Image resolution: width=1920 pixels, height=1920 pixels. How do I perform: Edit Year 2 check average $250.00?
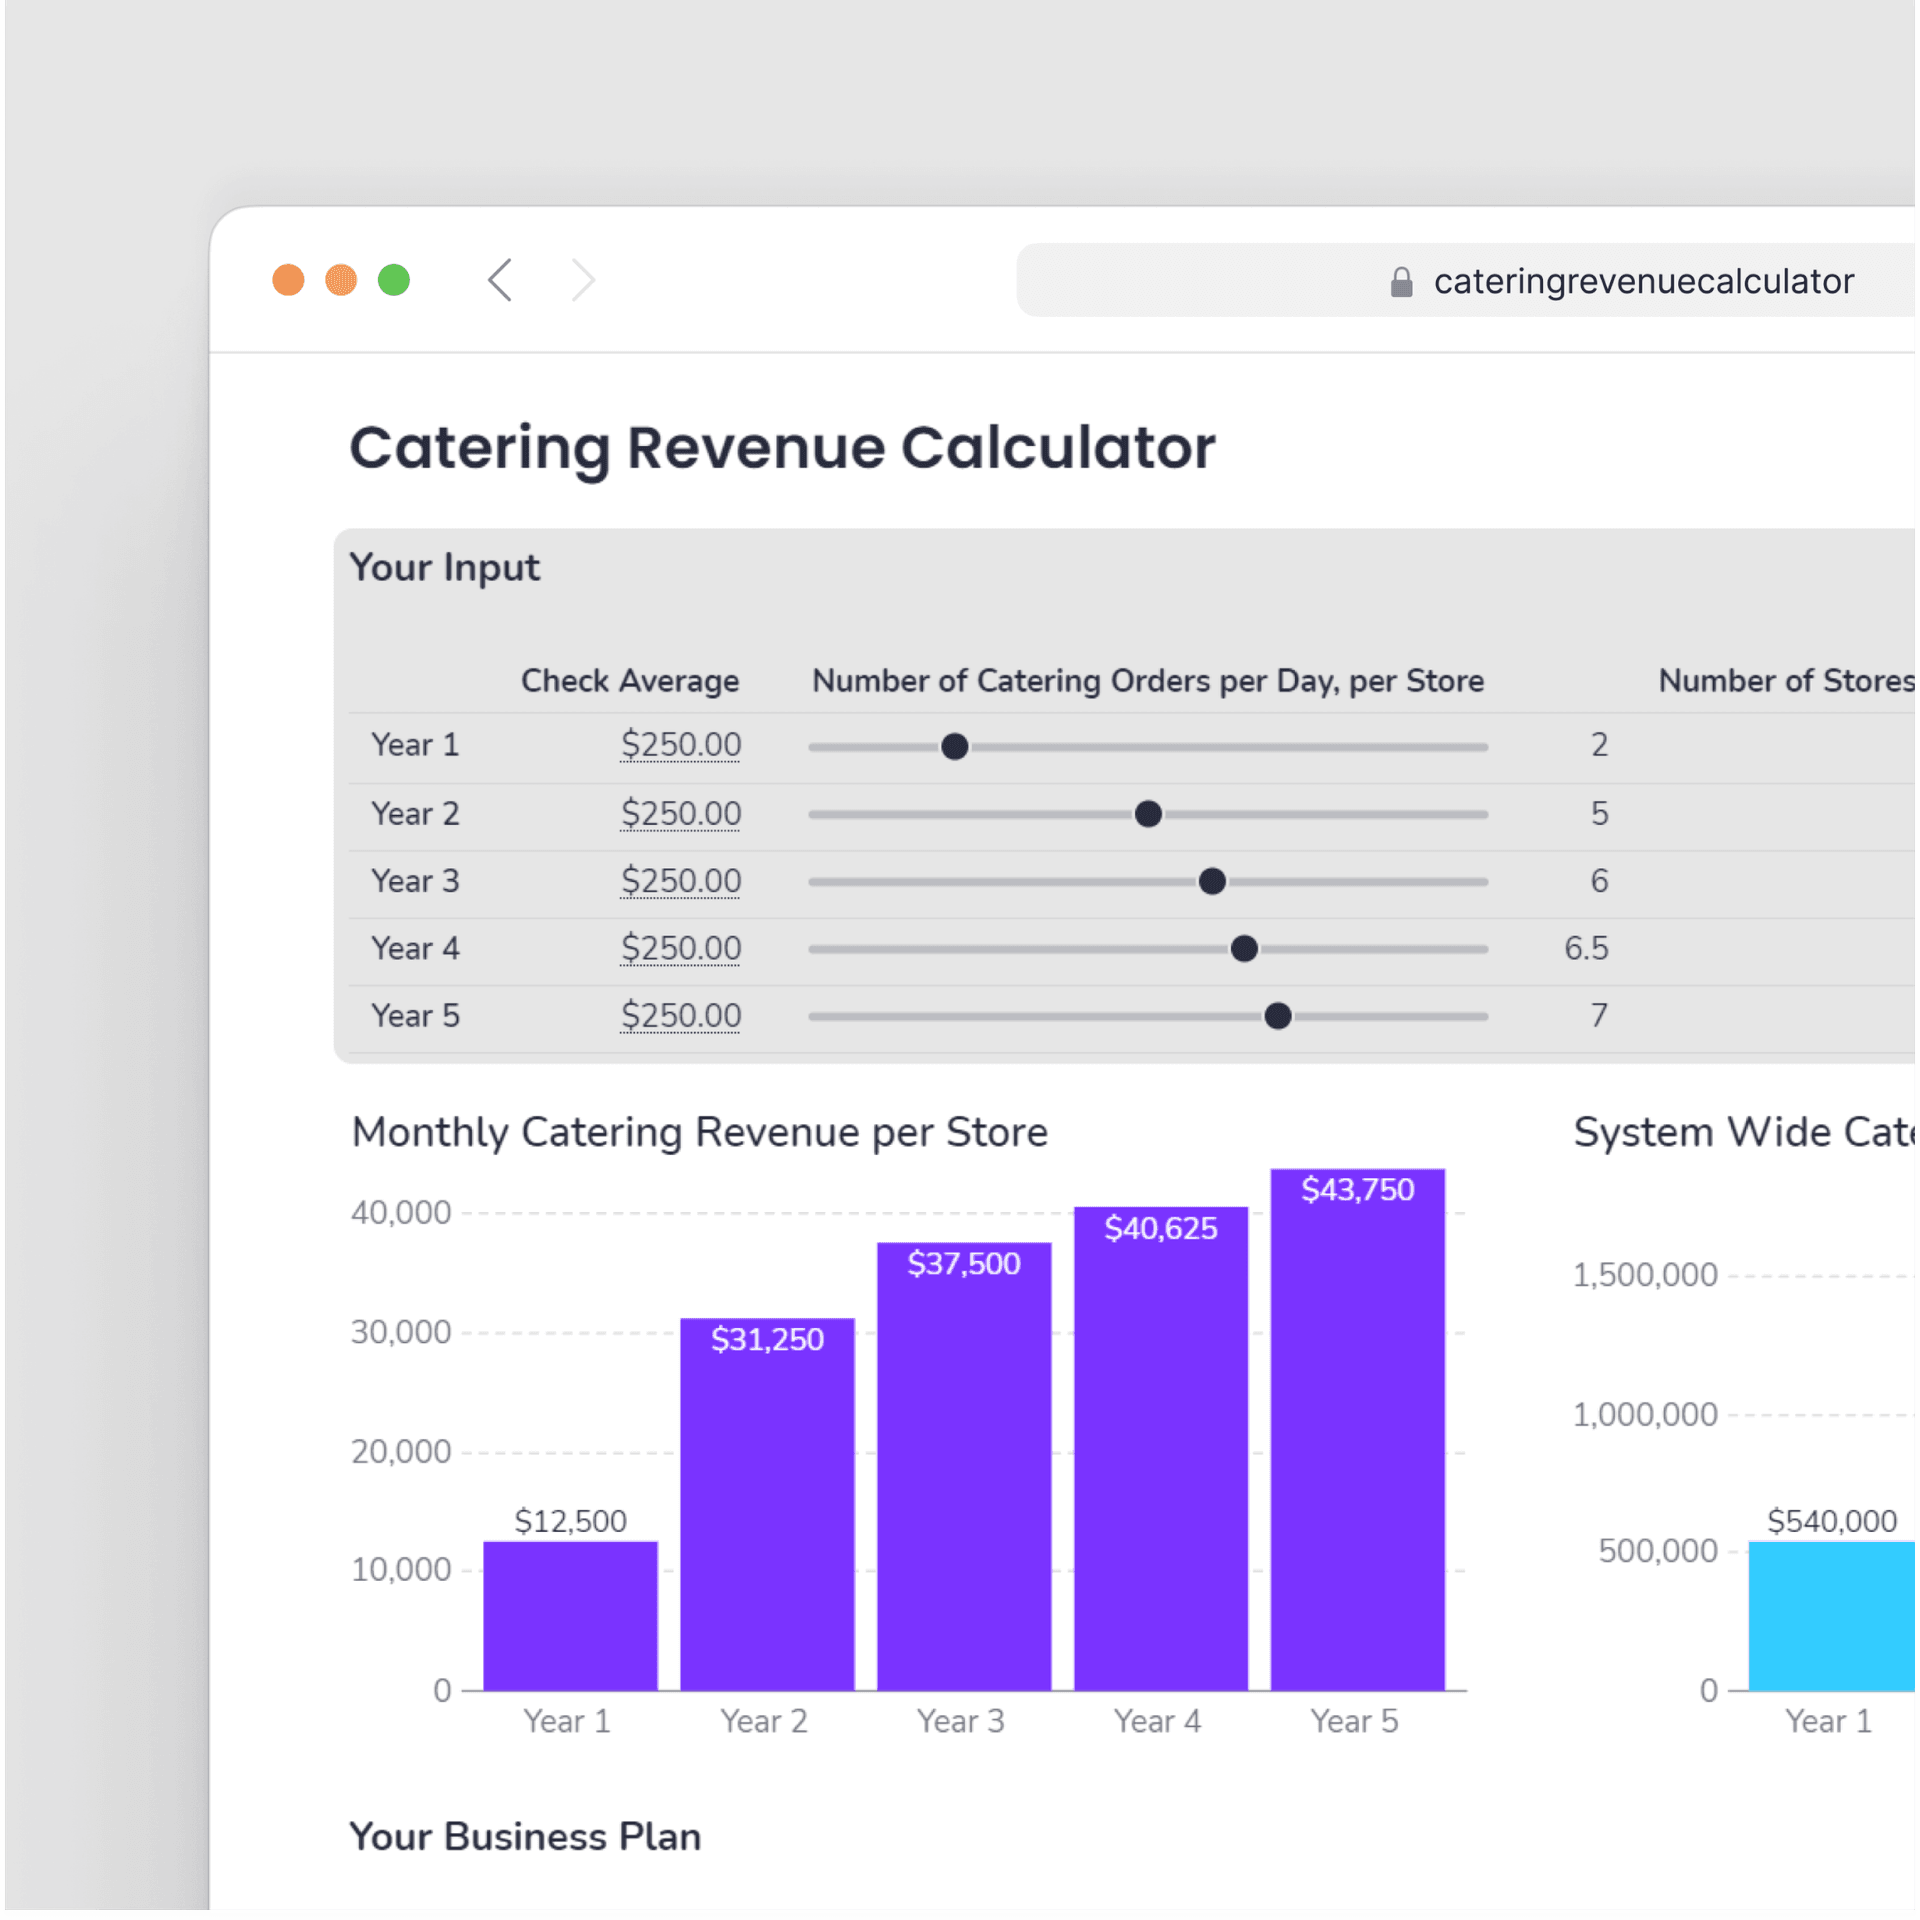682,815
